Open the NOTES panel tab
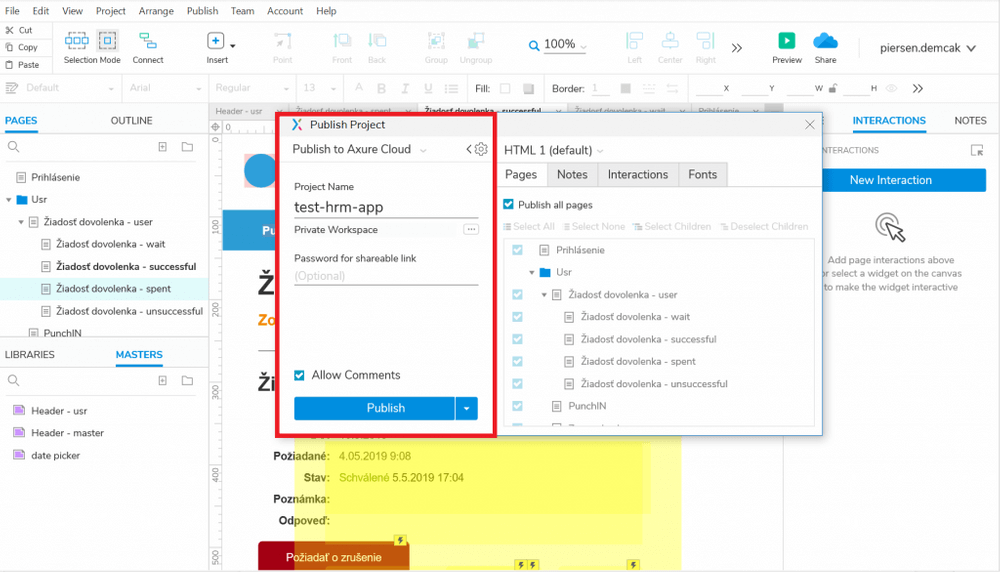1000x572 pixels. click(970, 121)
